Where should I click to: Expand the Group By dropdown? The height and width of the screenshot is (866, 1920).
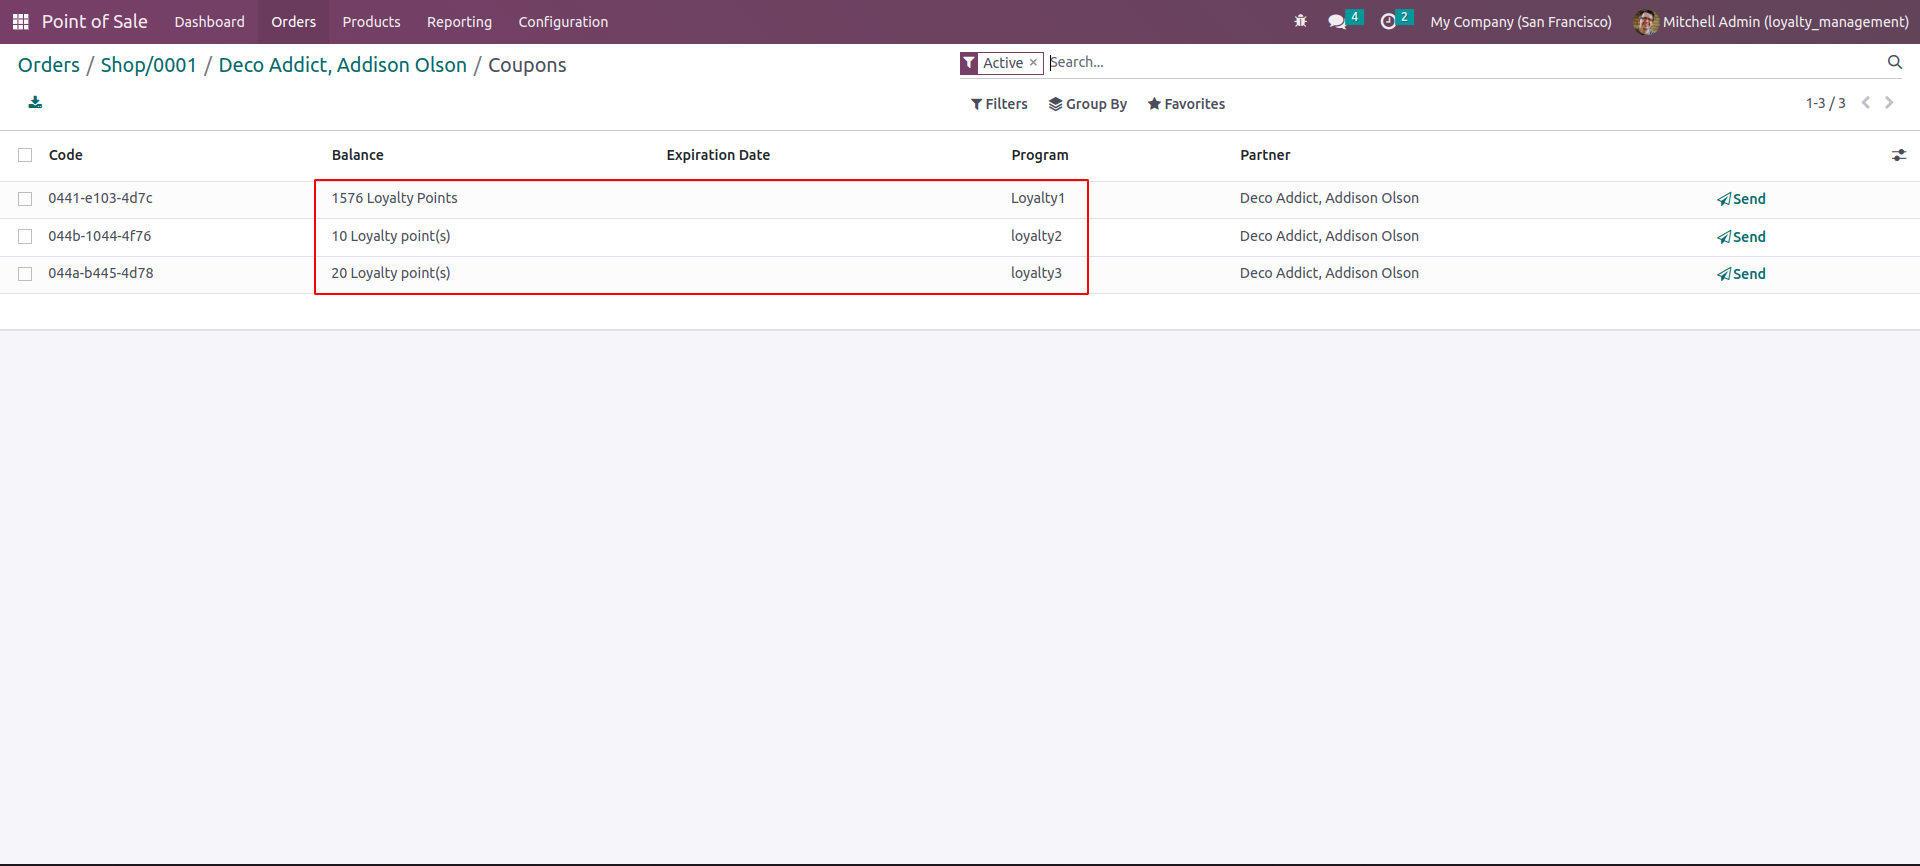tap(1087, 104)
